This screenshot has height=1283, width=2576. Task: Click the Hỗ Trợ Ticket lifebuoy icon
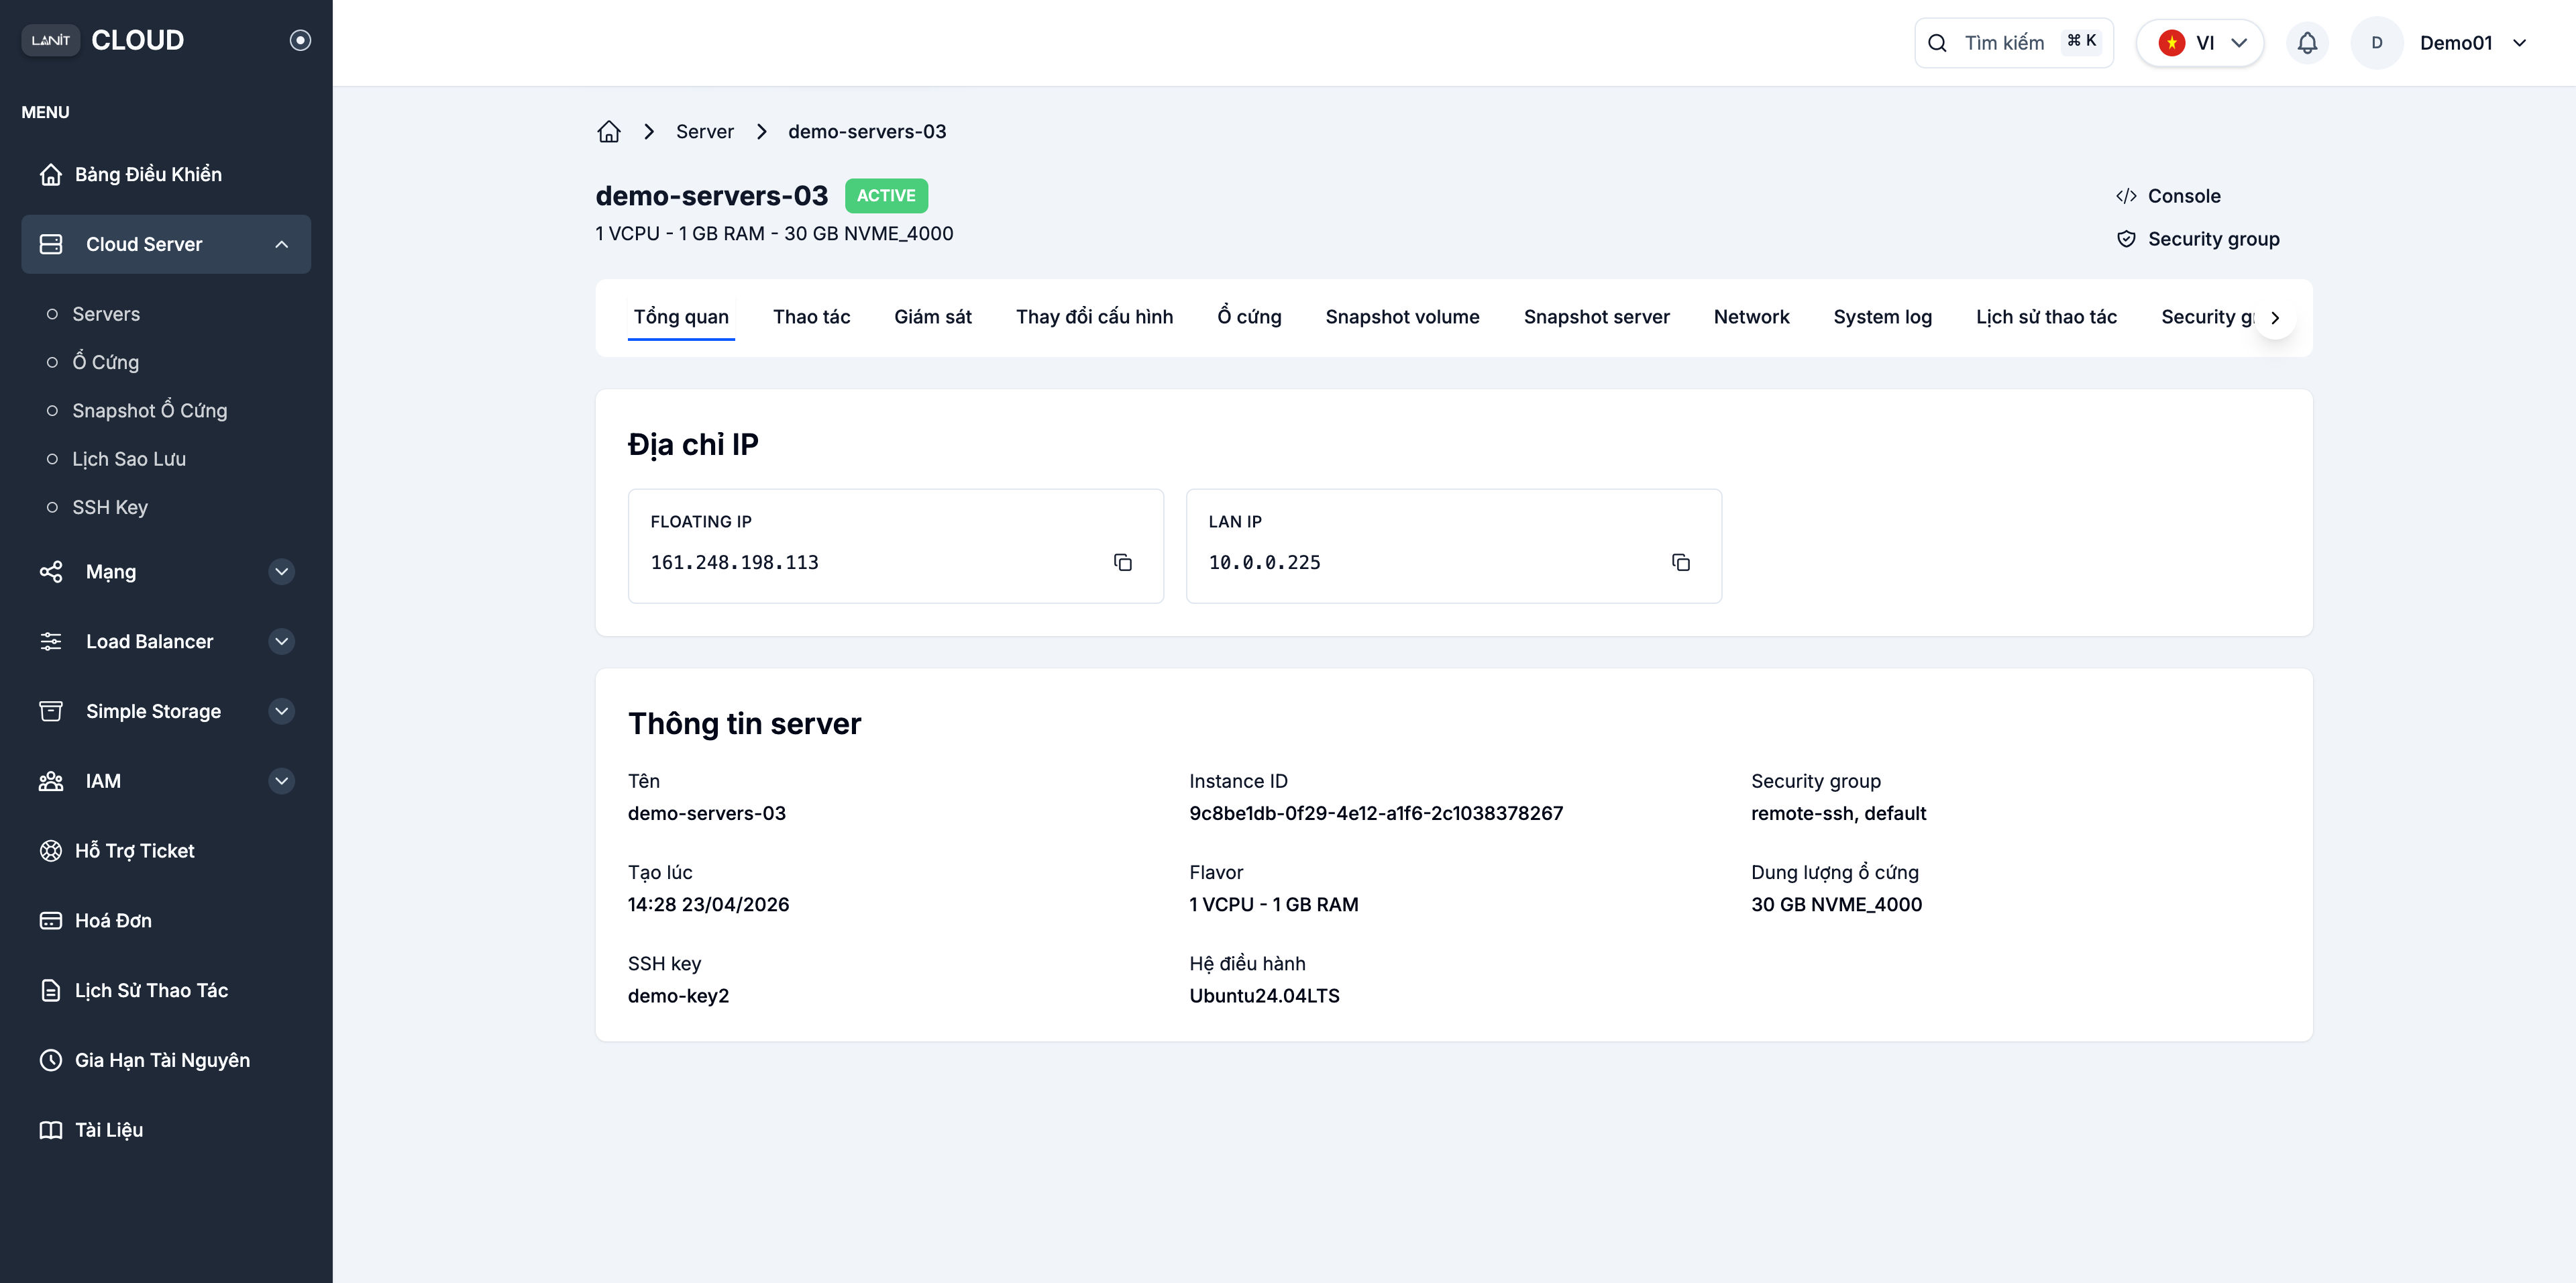pos(51,851)
